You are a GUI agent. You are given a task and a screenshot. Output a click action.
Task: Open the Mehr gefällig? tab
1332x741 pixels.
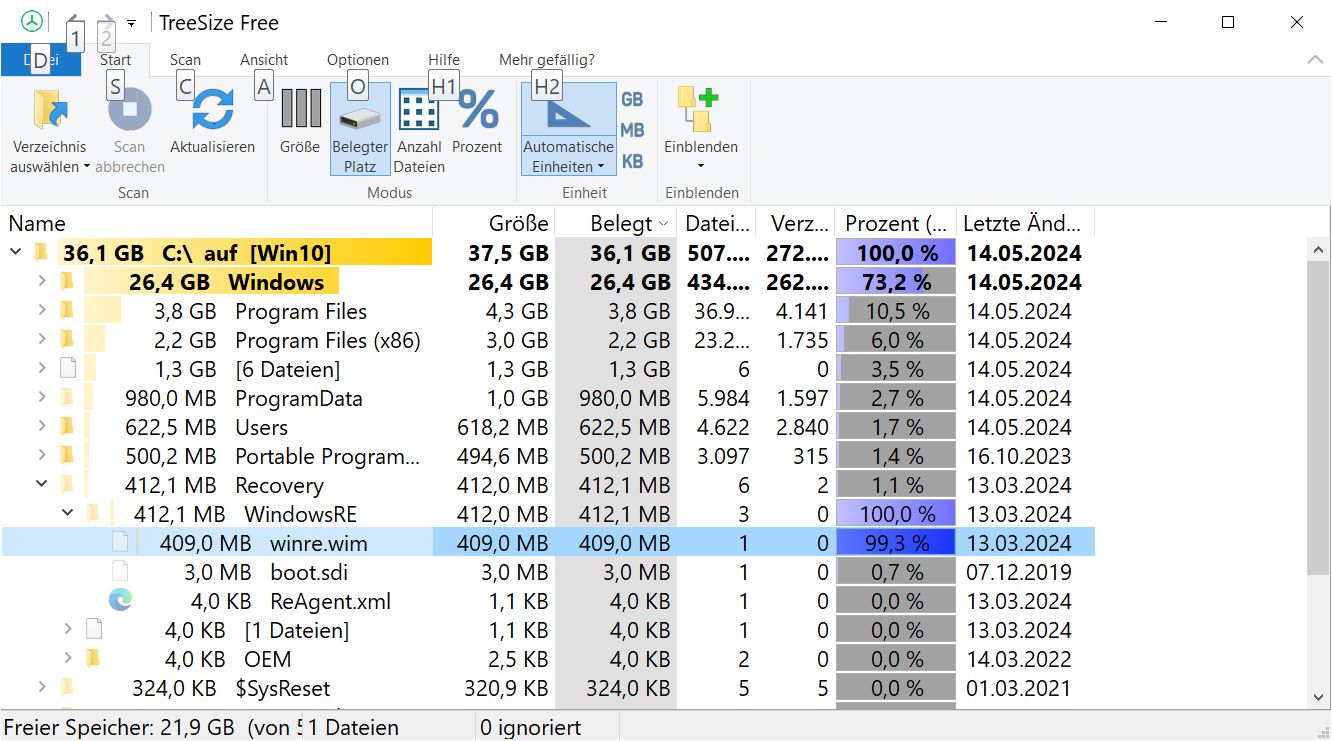click(x=547, y=60)
